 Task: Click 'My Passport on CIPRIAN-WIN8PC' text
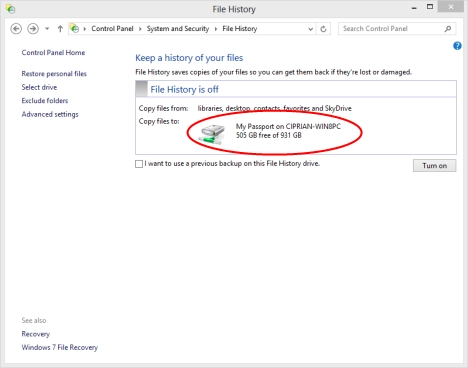[x=288, y=127]
